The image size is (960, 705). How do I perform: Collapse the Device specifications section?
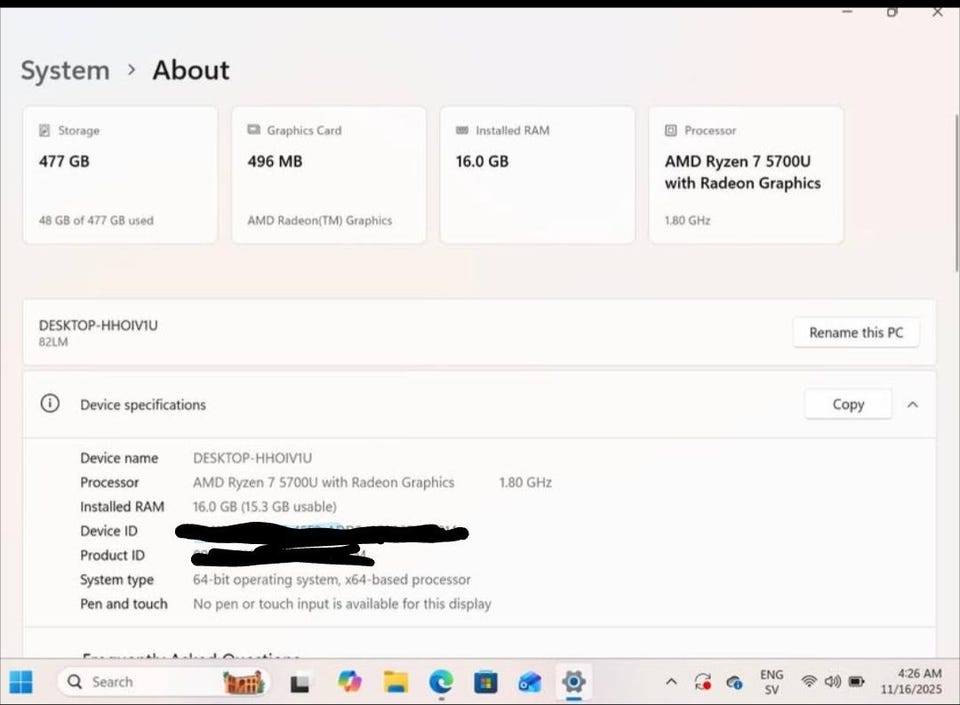pos(913,405)
